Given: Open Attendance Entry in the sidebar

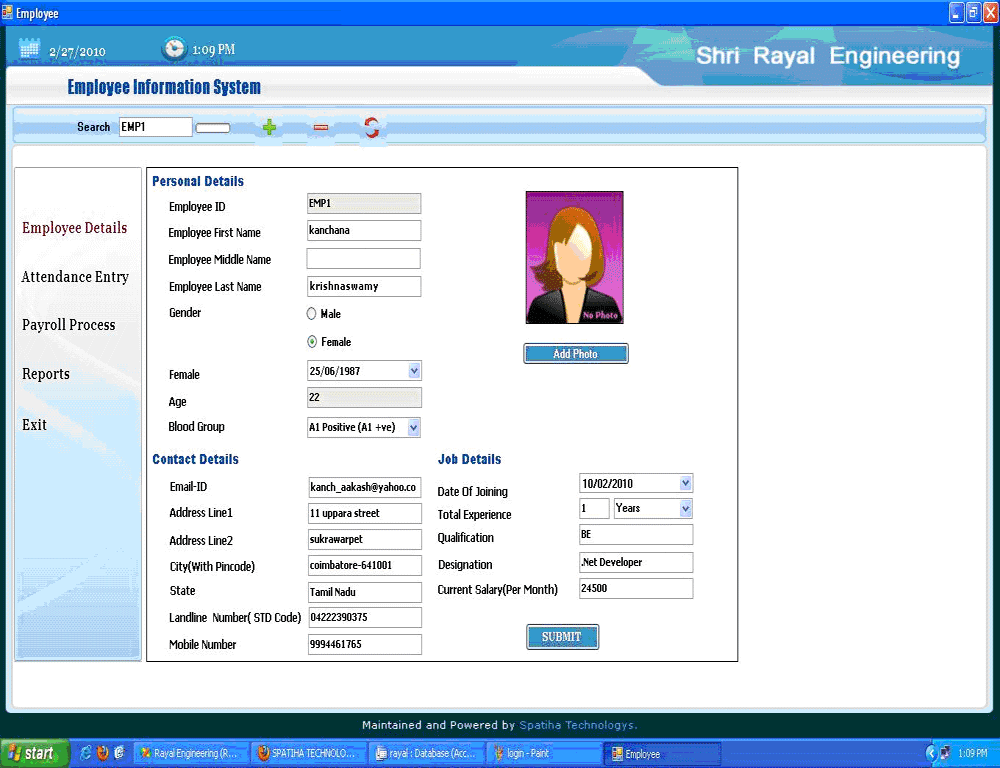Looking at the screenshot, I should 75,277.
